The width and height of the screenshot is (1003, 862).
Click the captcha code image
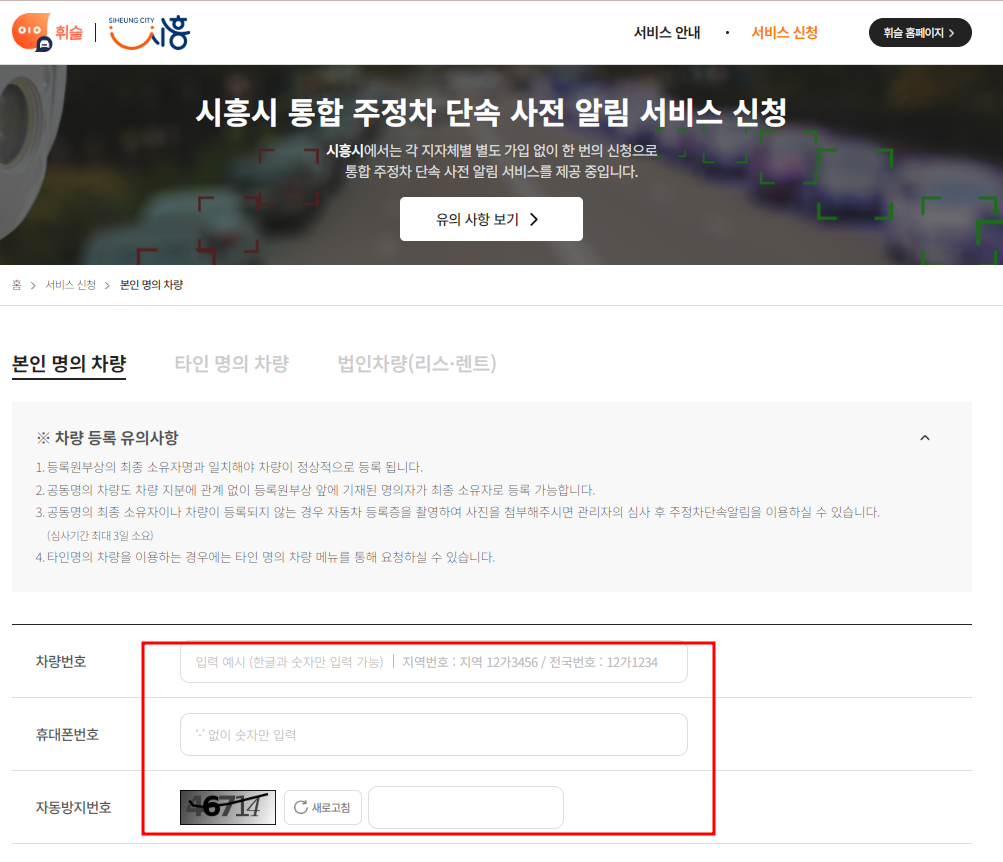click(x=226, y=807)
